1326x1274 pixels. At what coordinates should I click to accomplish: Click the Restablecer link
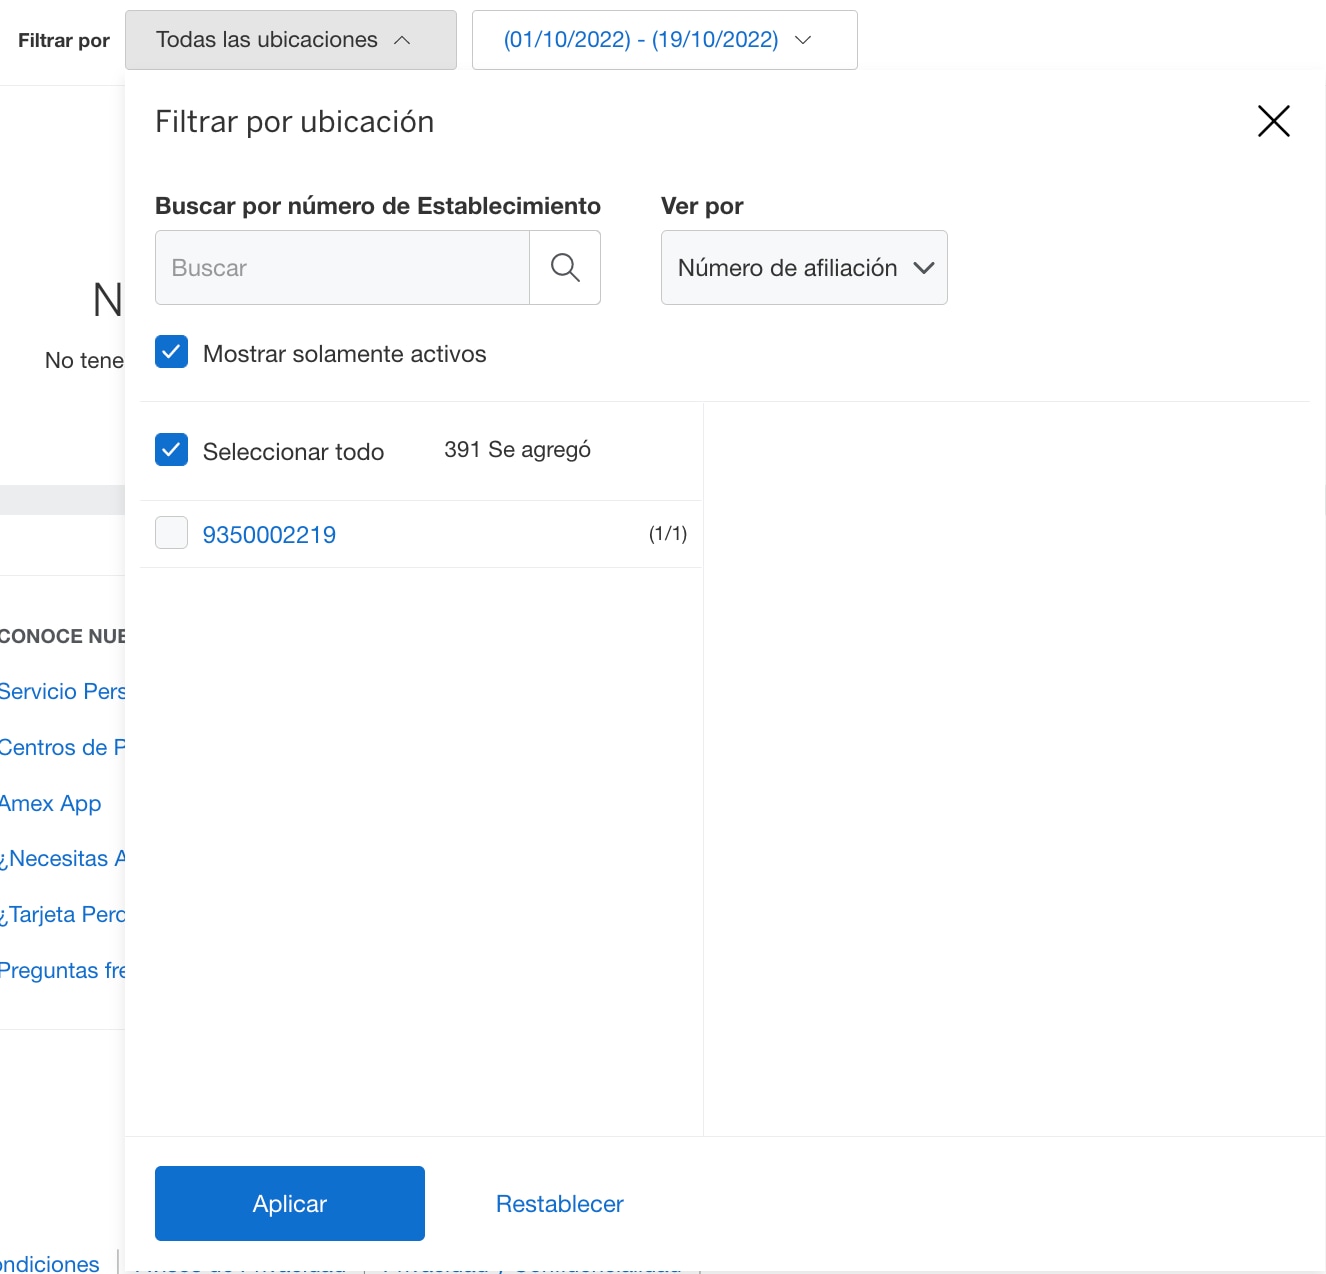(558, 1203)
